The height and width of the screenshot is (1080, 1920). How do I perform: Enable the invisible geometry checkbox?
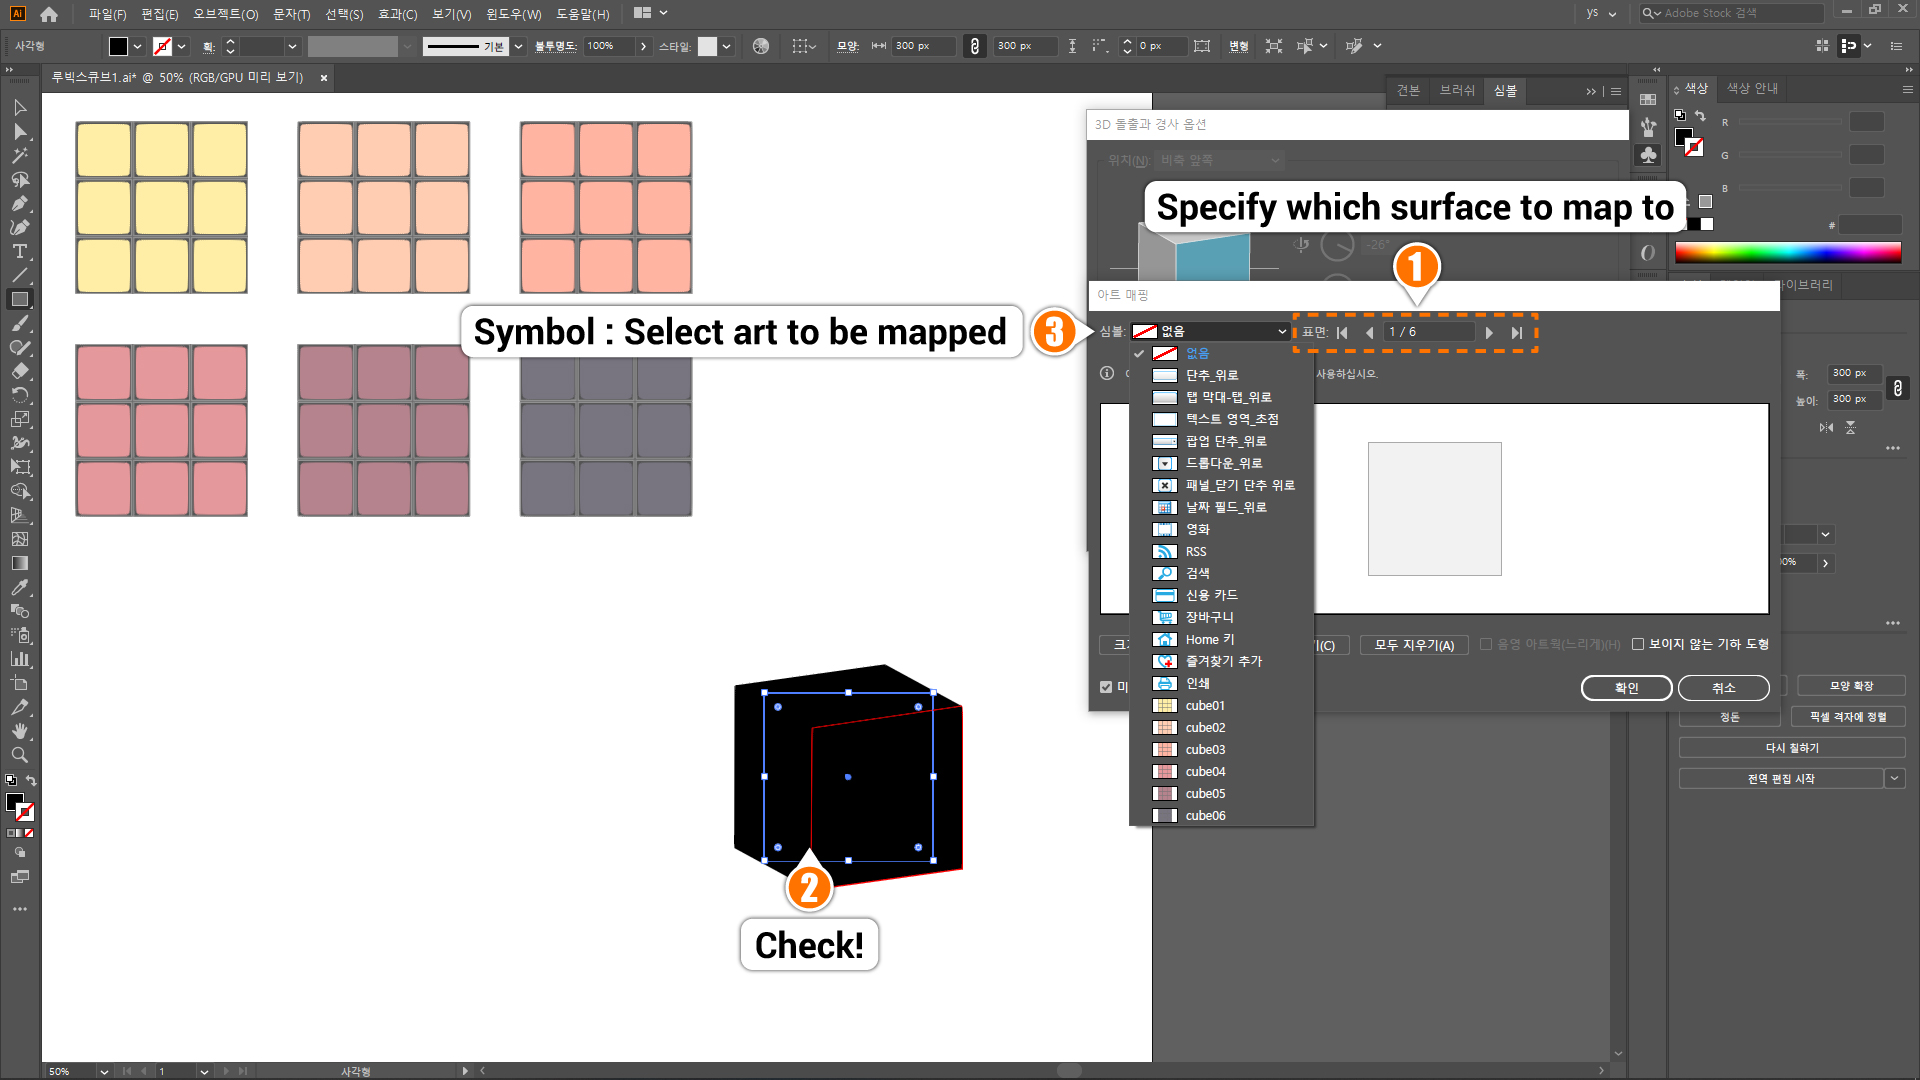point(1638,644)
